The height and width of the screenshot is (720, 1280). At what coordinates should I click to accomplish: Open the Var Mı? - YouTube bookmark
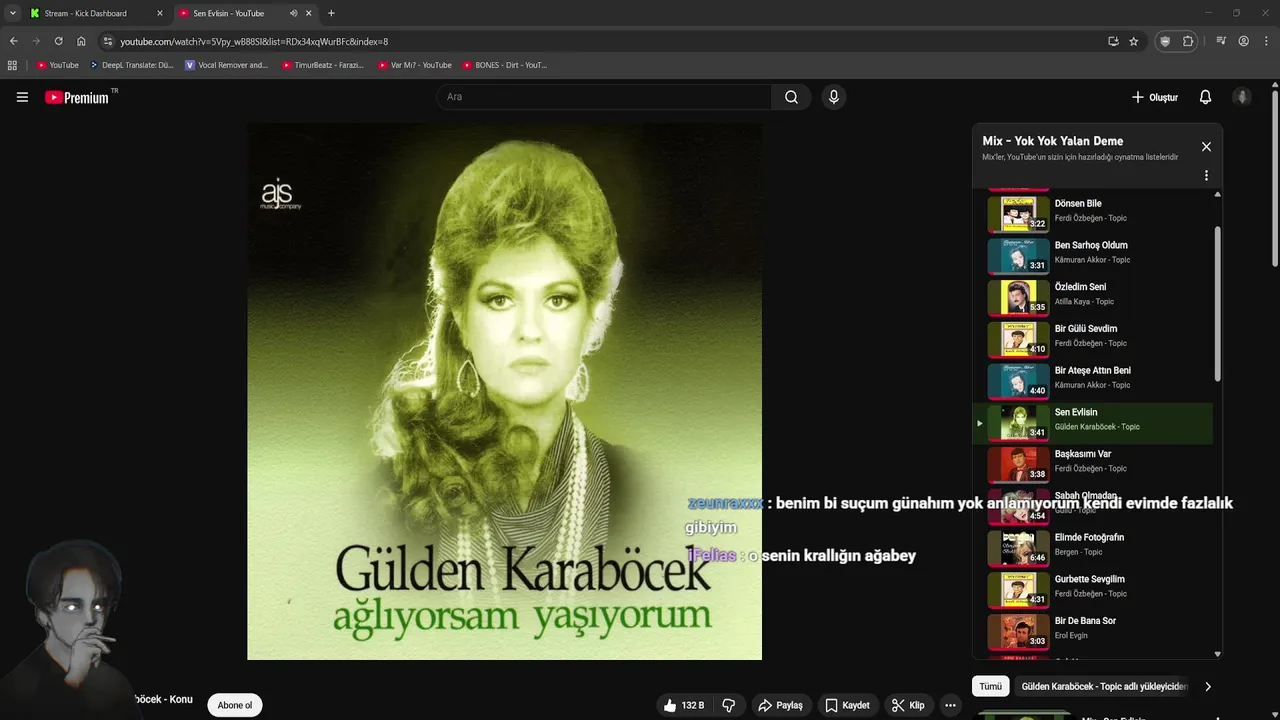(414, 65)
